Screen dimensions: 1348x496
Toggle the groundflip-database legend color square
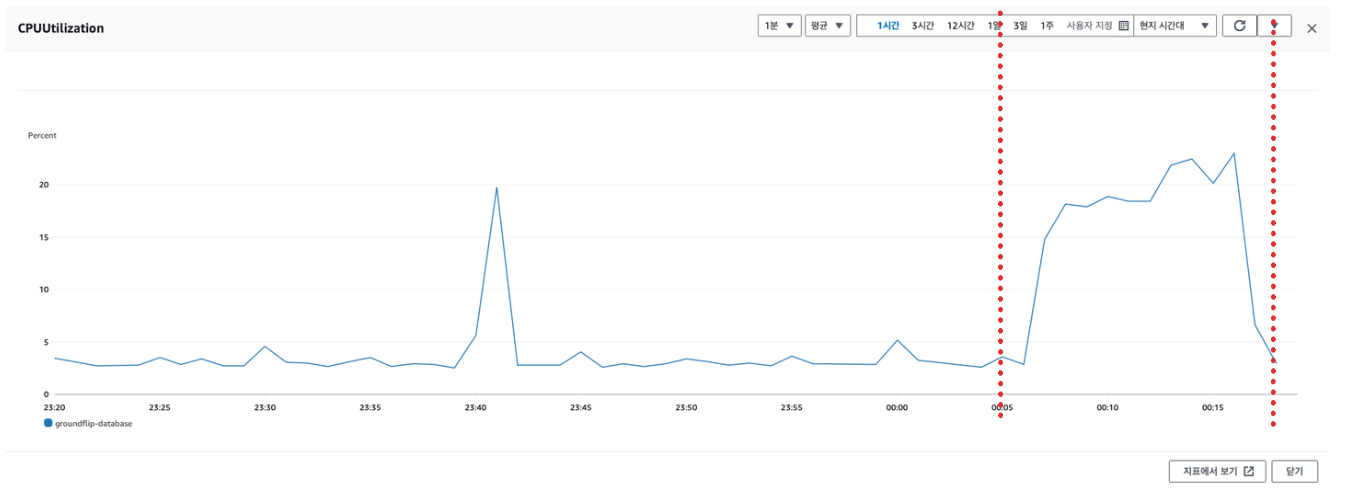[48, 423]
